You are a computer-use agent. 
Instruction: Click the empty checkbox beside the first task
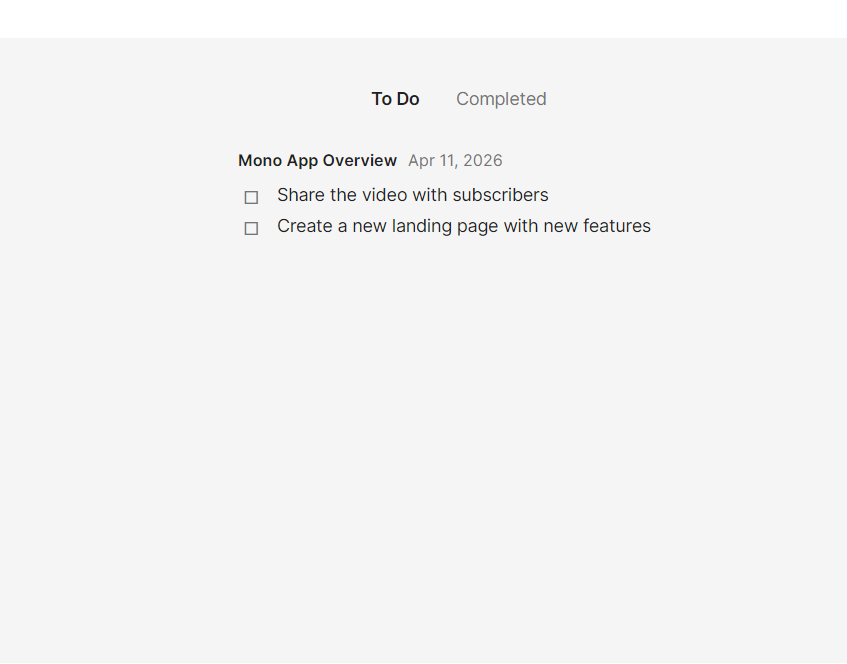point(251,196)
